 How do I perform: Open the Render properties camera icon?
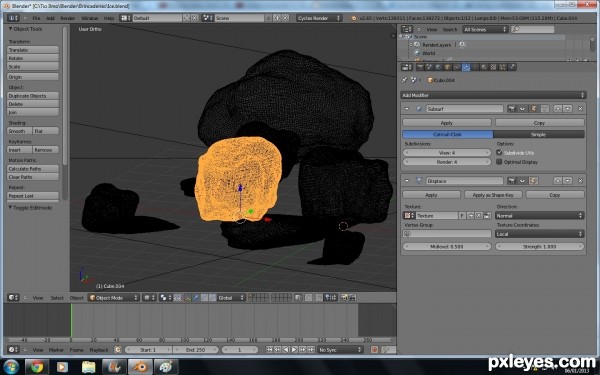click(420, 67)
